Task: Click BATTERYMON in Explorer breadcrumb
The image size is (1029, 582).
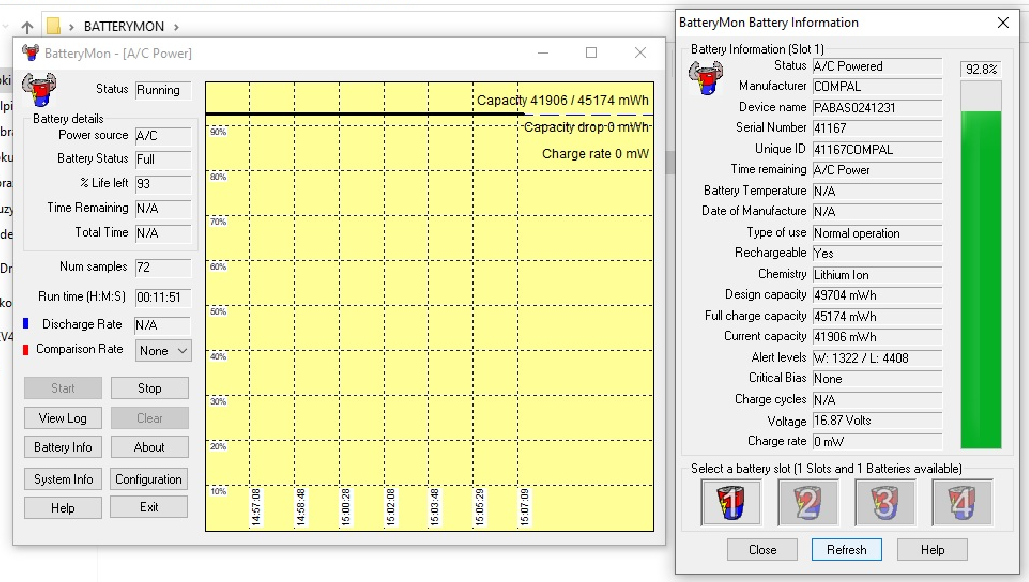Action: pyautogui.click(x=124, y=27)
